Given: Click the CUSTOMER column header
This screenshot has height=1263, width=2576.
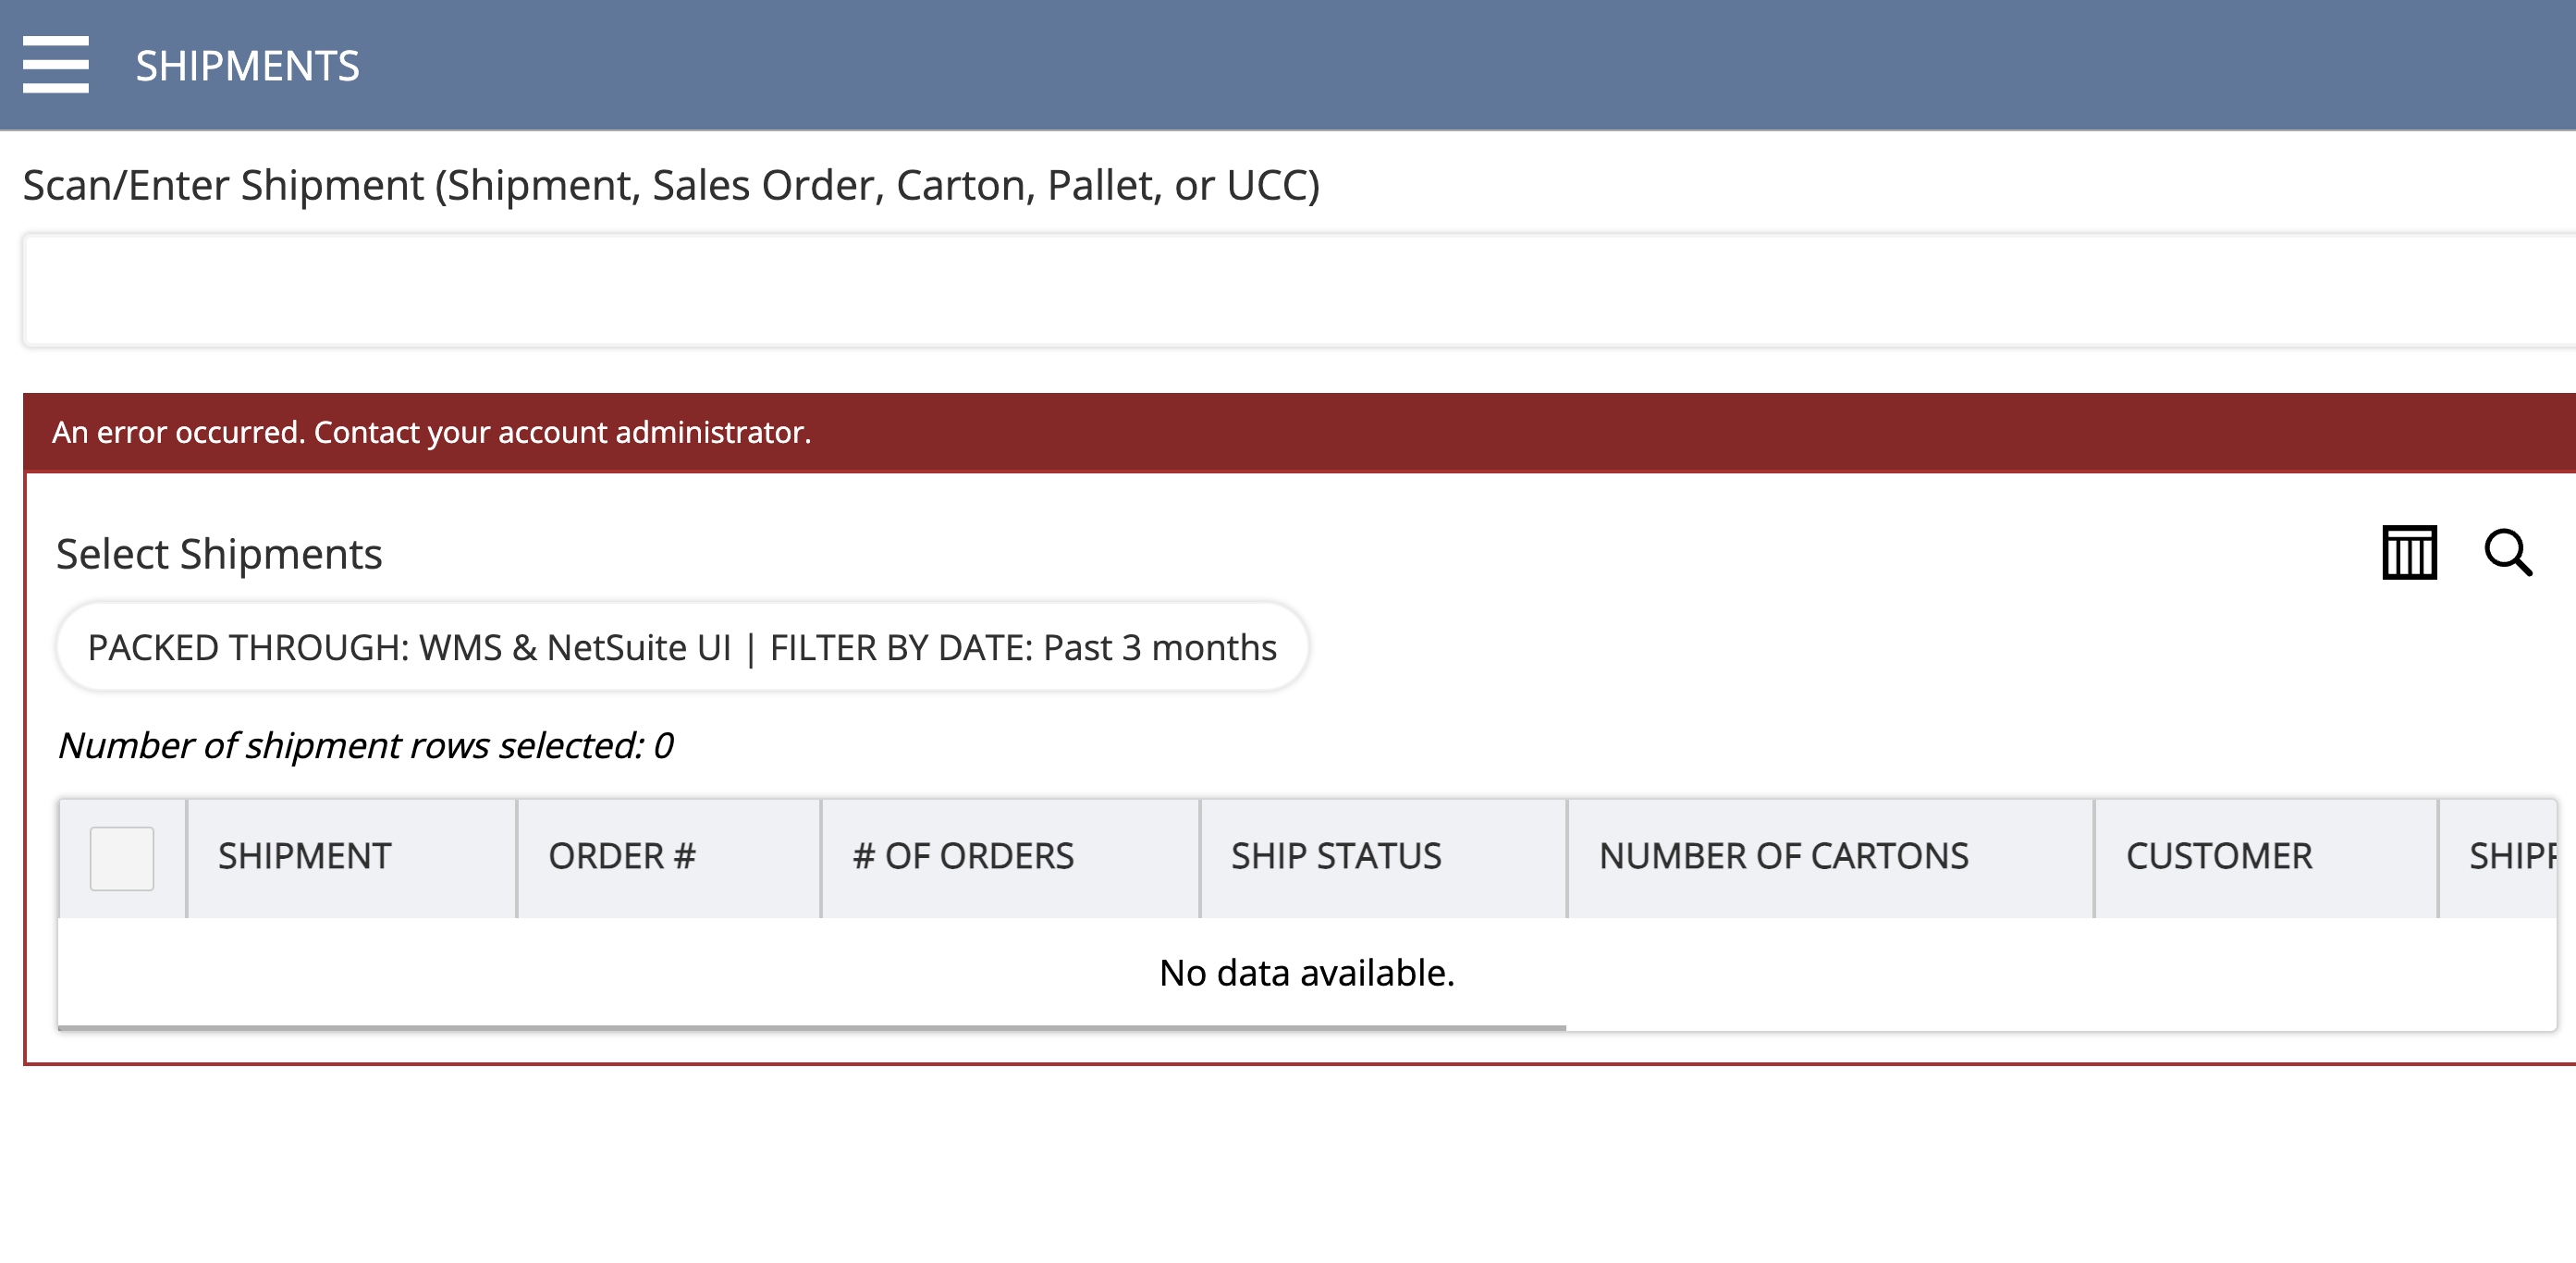Looking at the screenshot, I should [2219, 856].
